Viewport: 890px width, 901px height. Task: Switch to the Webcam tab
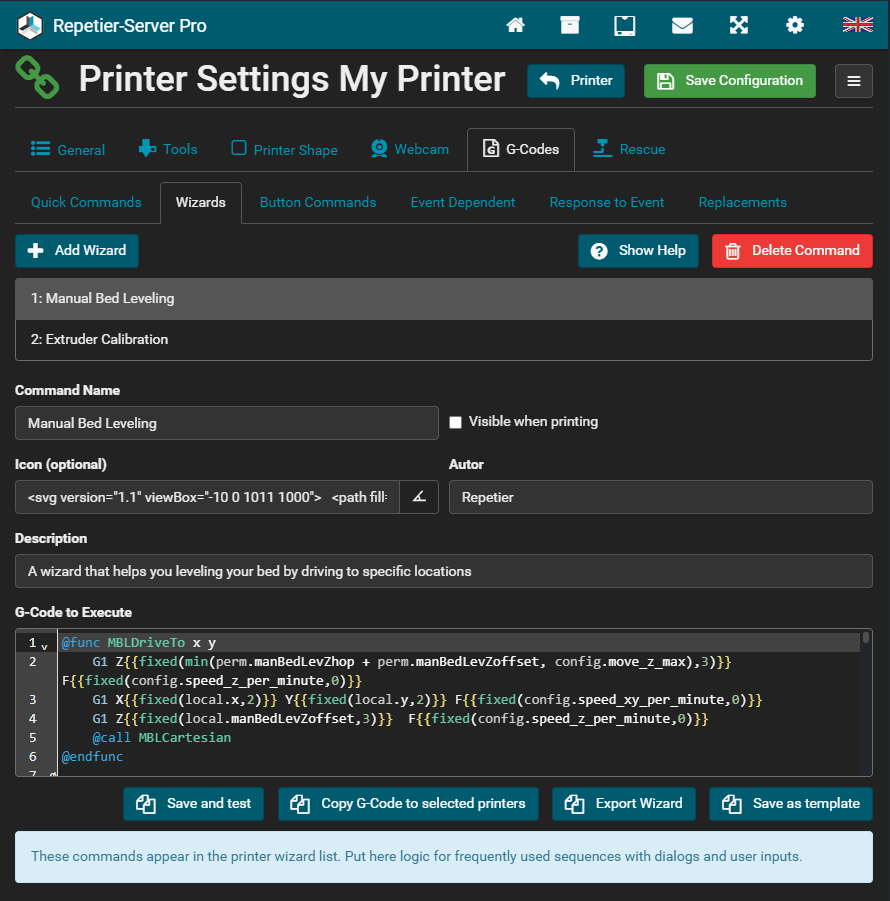pyautogui.click(x=410, y=149)
